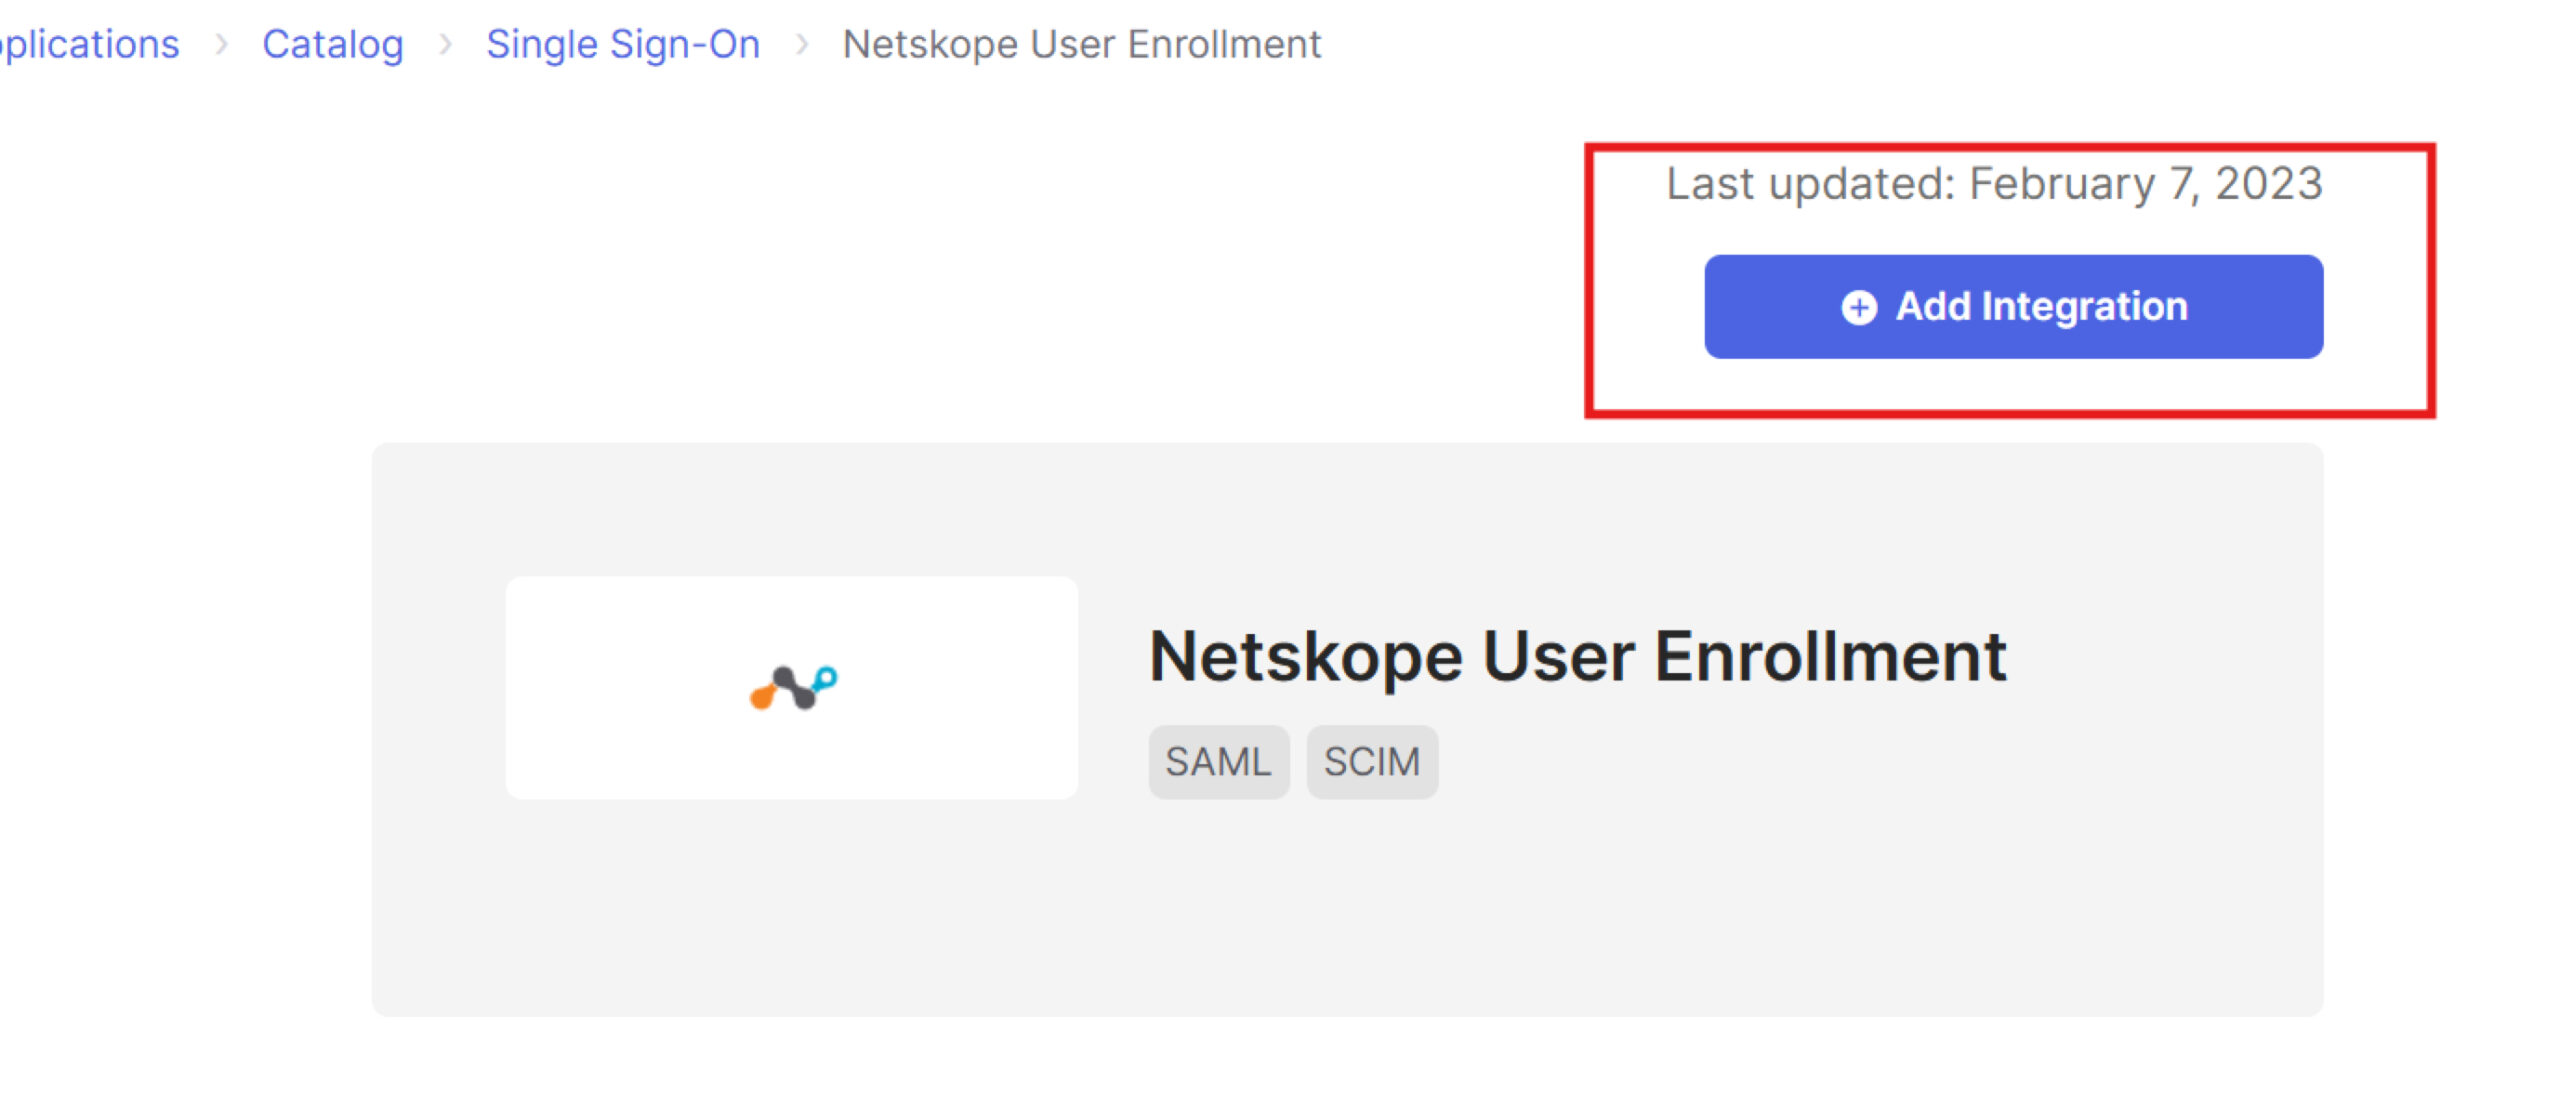Click the orange dot of the Netskope logo
Screen dimensions: 2560x1110
(762, 697)
